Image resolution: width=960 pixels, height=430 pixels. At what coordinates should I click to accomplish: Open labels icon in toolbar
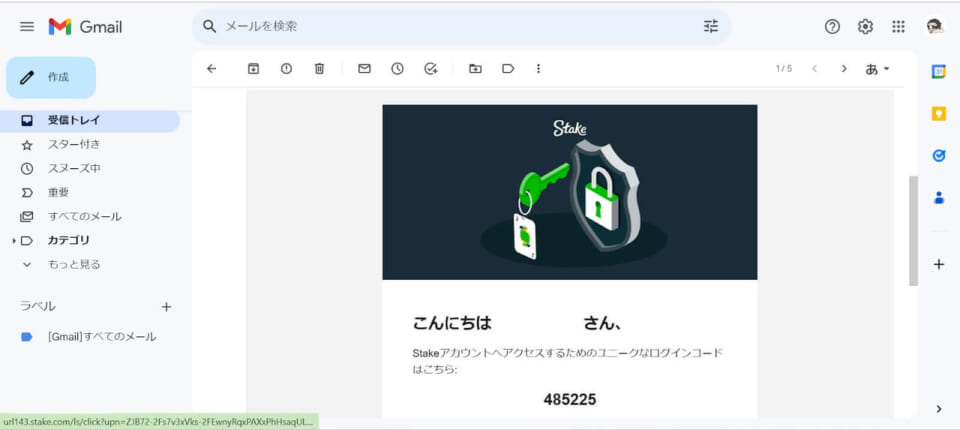coord(508,69)
